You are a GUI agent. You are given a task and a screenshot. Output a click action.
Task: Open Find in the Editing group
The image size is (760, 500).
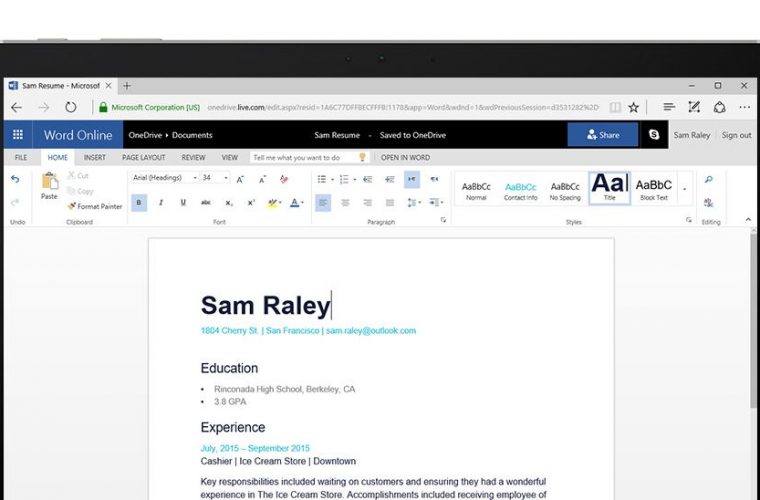pyautogui.click(x=709, y=179)
